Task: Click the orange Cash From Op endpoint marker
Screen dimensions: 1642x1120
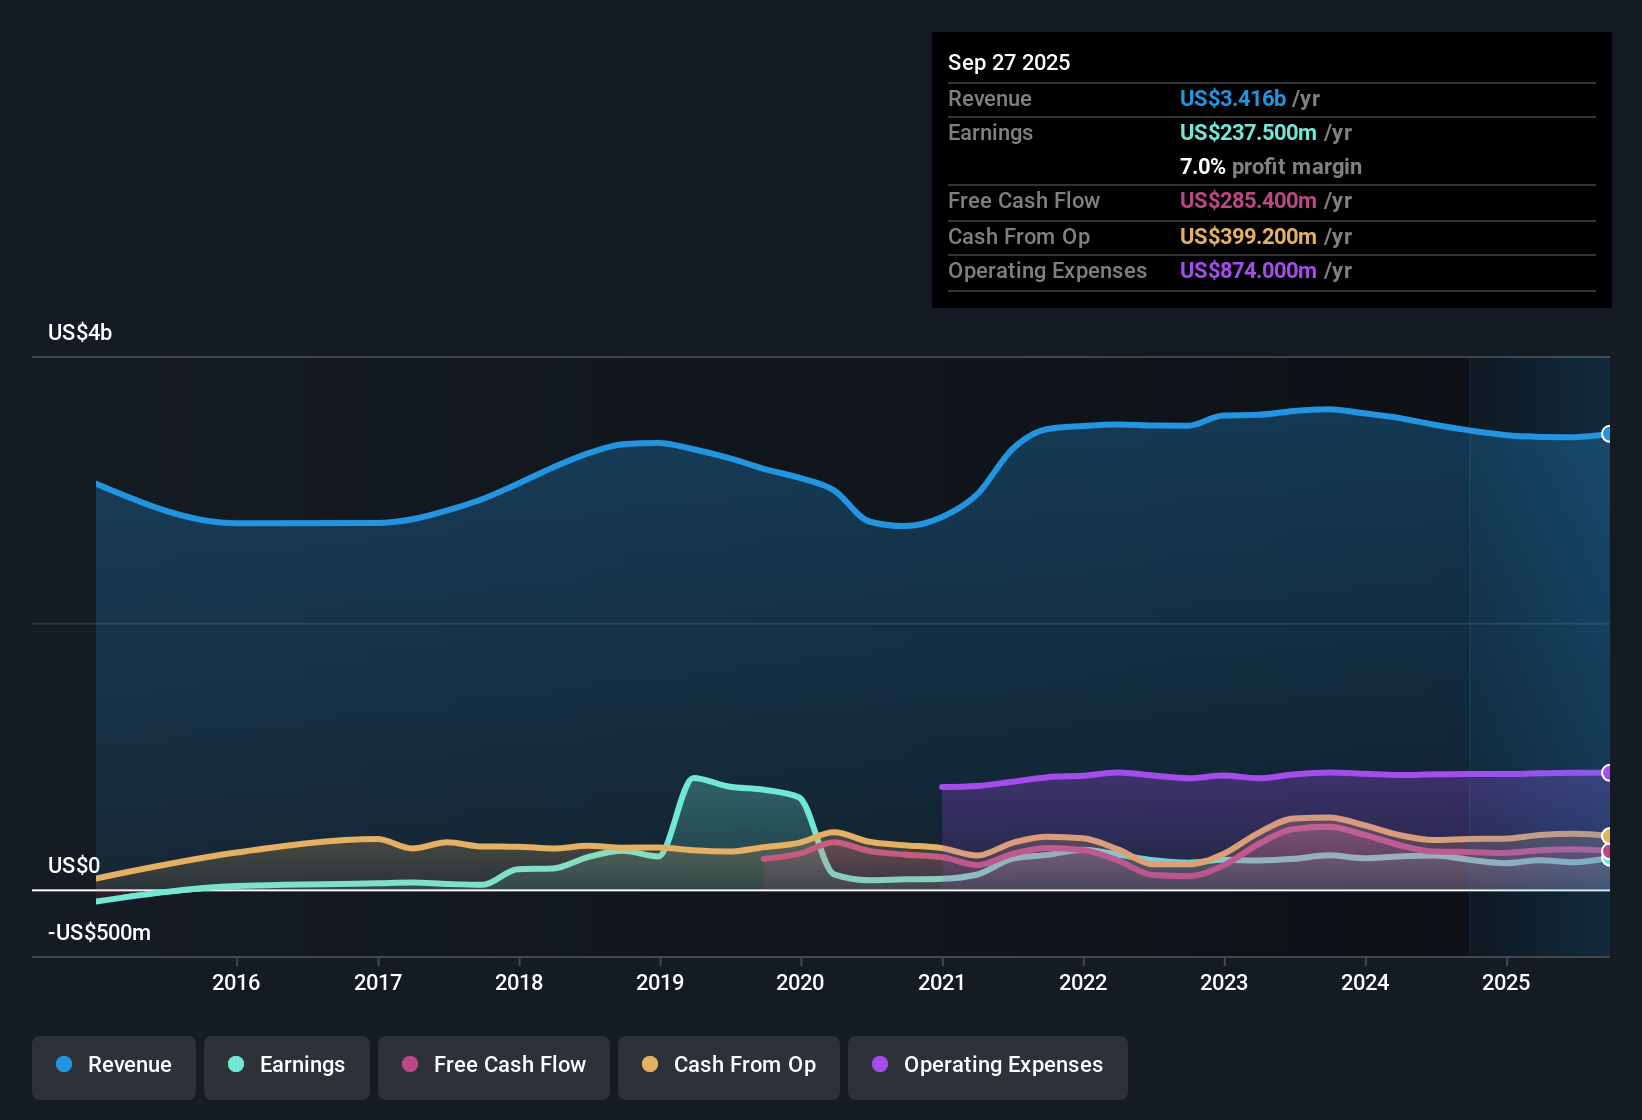Action: [x=1608, y=835]
